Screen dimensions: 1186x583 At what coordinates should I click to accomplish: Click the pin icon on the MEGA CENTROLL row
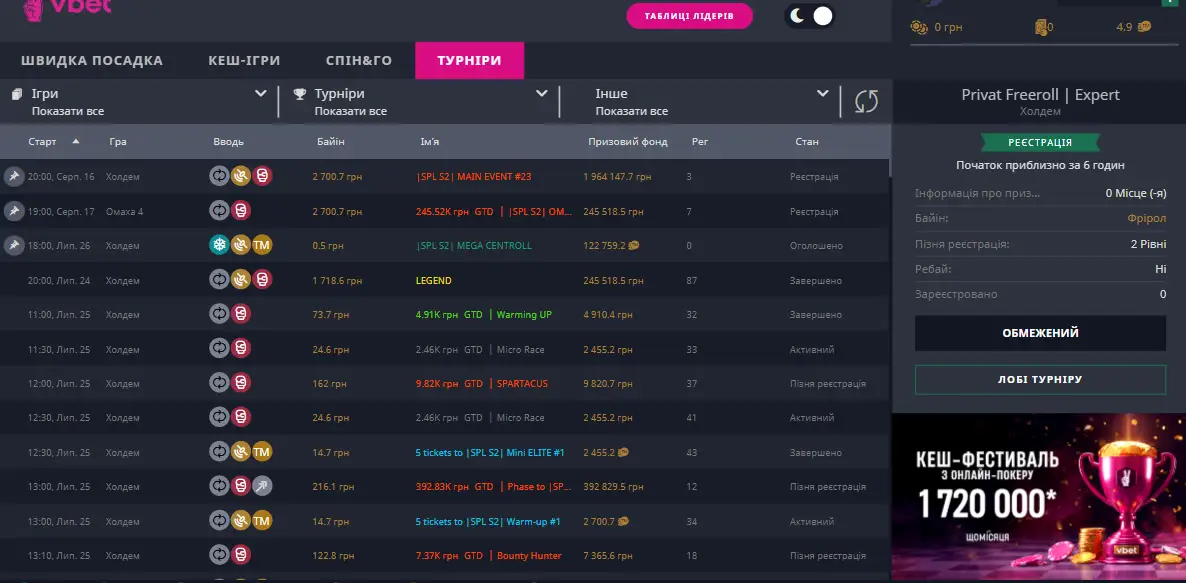[14, 245]
